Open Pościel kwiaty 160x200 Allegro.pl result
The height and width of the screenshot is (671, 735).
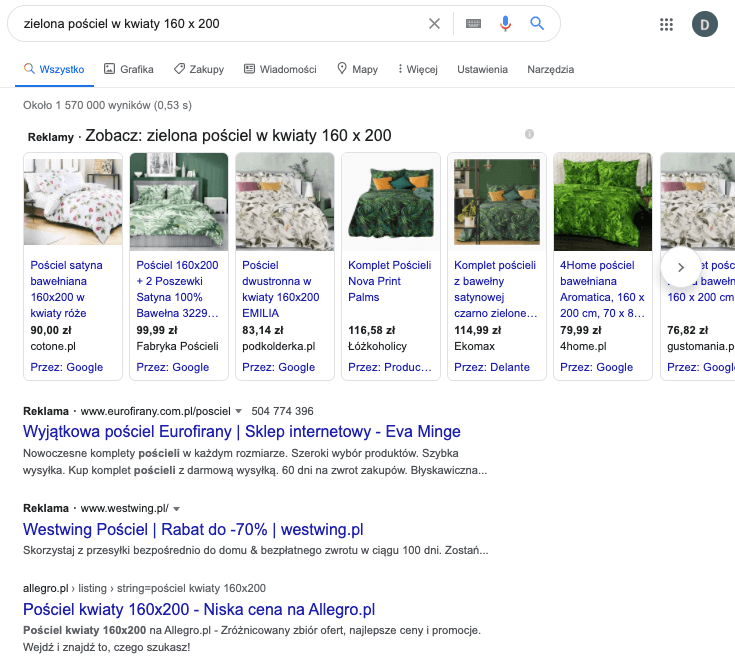click(x=199, y=610)
